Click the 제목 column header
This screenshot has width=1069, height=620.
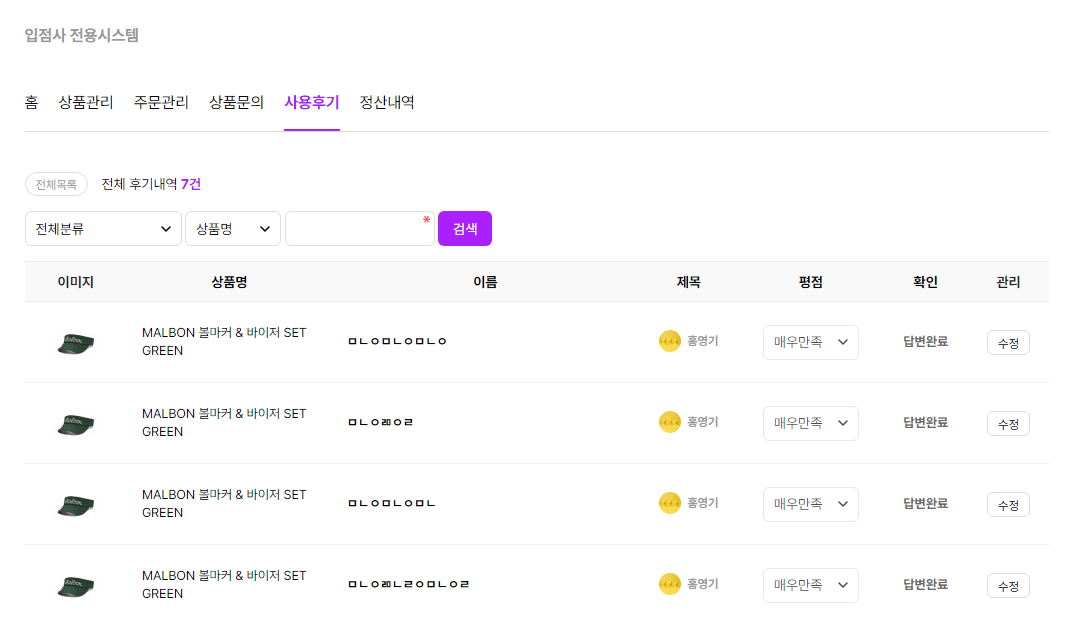coord(689,282)
